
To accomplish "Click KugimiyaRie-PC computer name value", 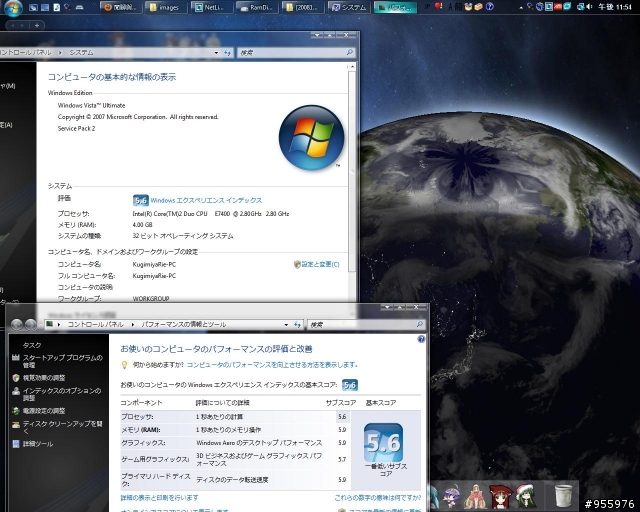I will point(154,264).
